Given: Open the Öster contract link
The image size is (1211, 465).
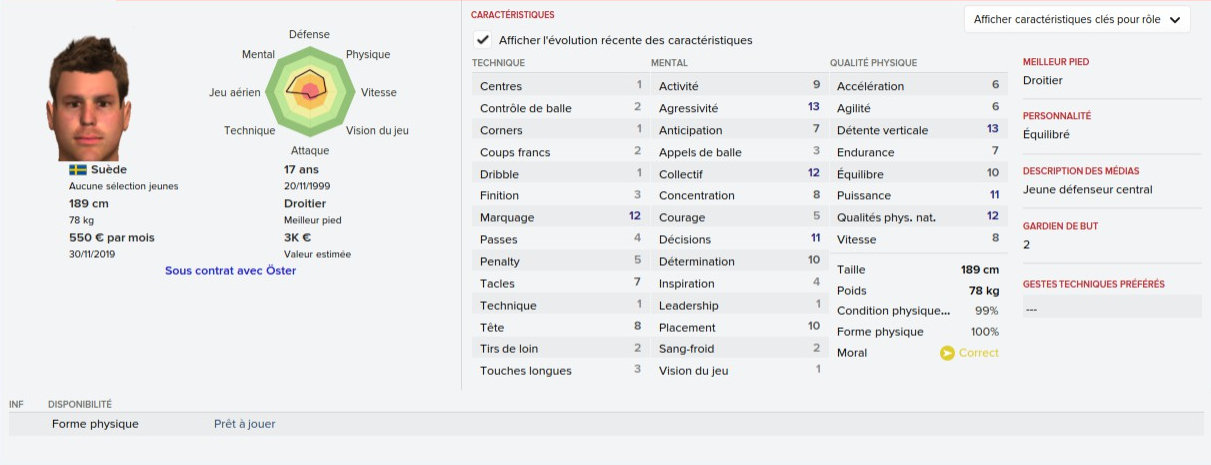Looking at the screenshot, I should pos(230,270).
